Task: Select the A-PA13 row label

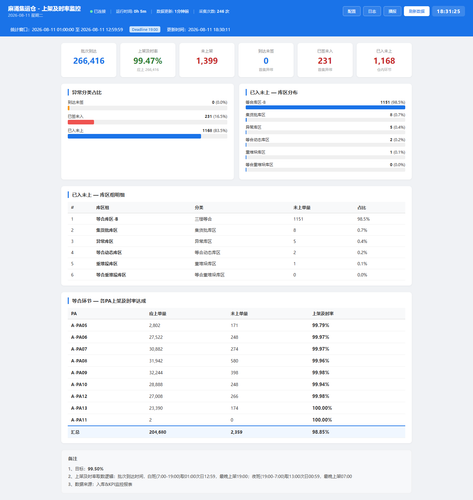Action: tap(79, 408)
